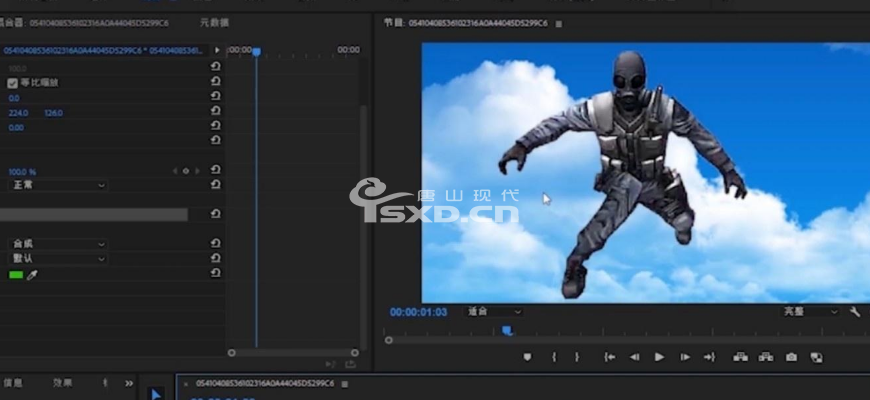Open the 完整 playback resolution dropdown

point(810,312)
